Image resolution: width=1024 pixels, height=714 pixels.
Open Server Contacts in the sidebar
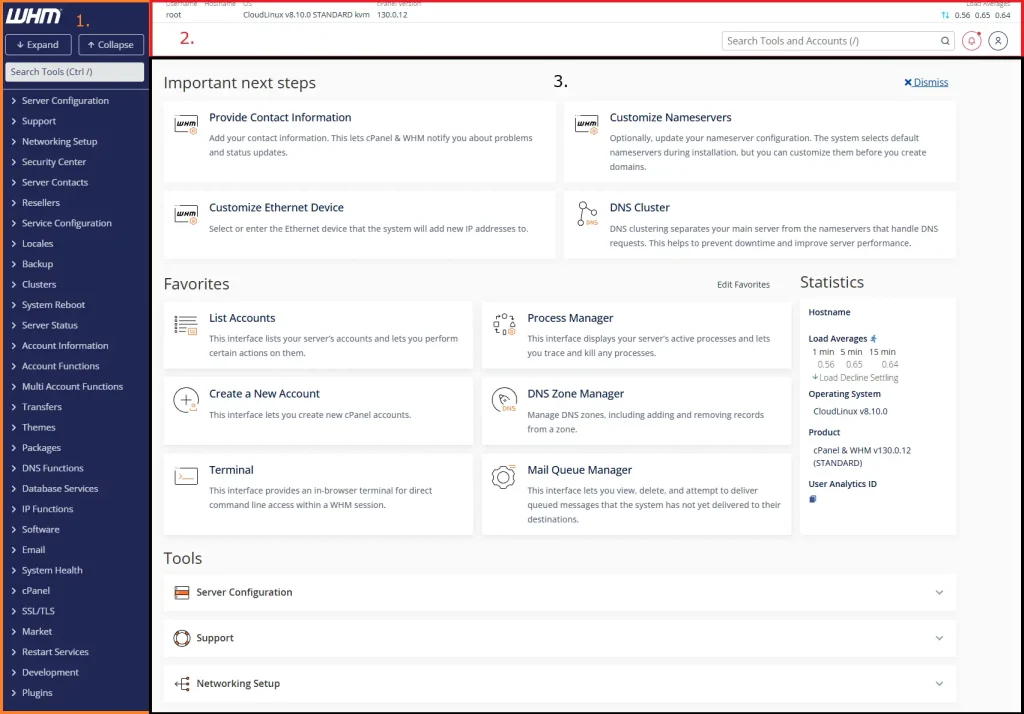pyautogui.click(x=55, y=183)
